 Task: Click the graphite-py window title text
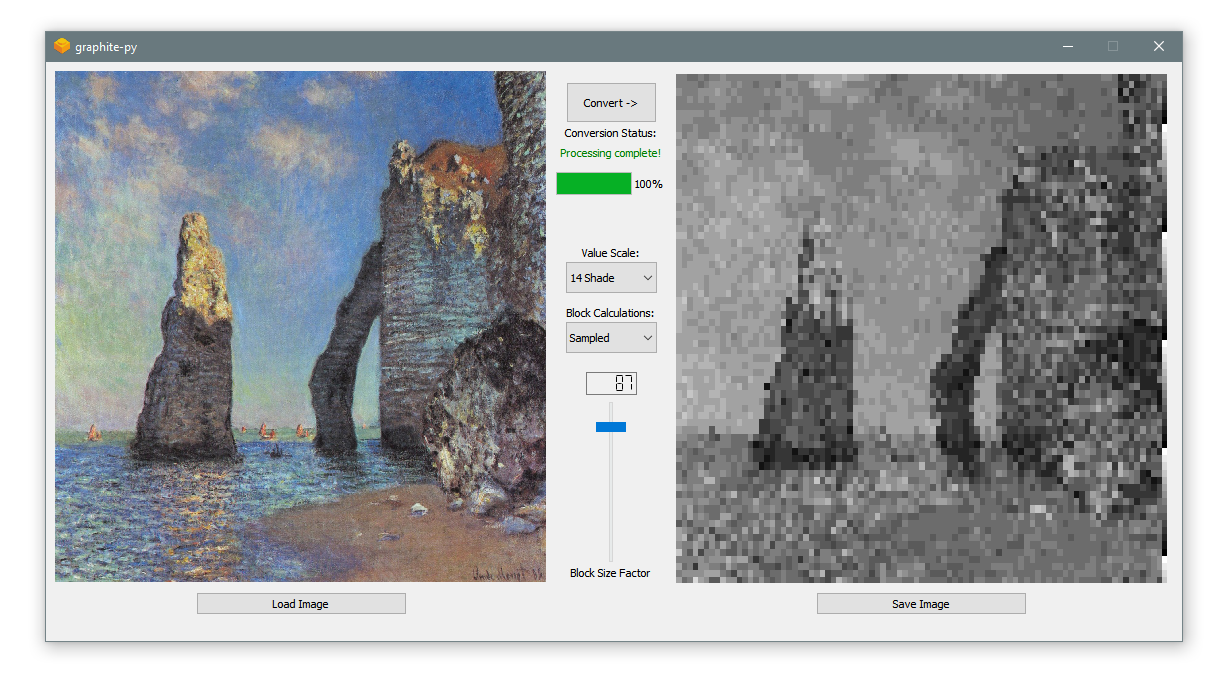pos(106,47)
